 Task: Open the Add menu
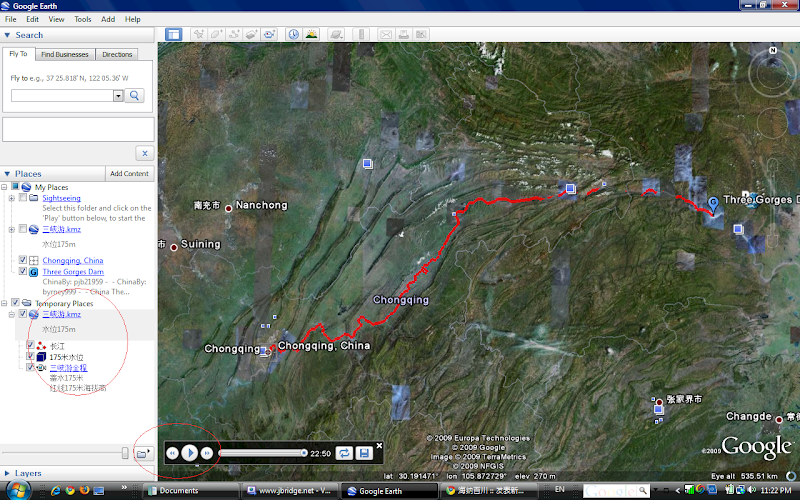coord(108,19)
